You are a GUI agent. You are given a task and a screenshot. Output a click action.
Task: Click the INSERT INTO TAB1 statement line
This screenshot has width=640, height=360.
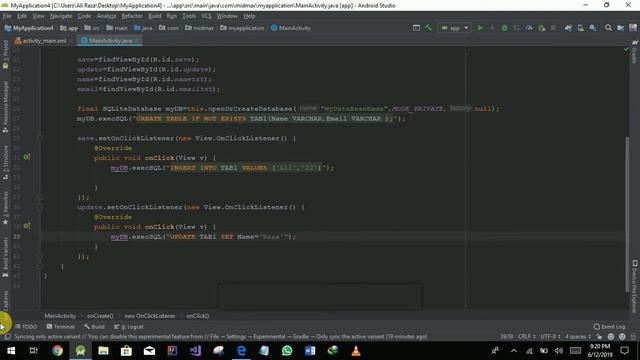pos(222,168)
